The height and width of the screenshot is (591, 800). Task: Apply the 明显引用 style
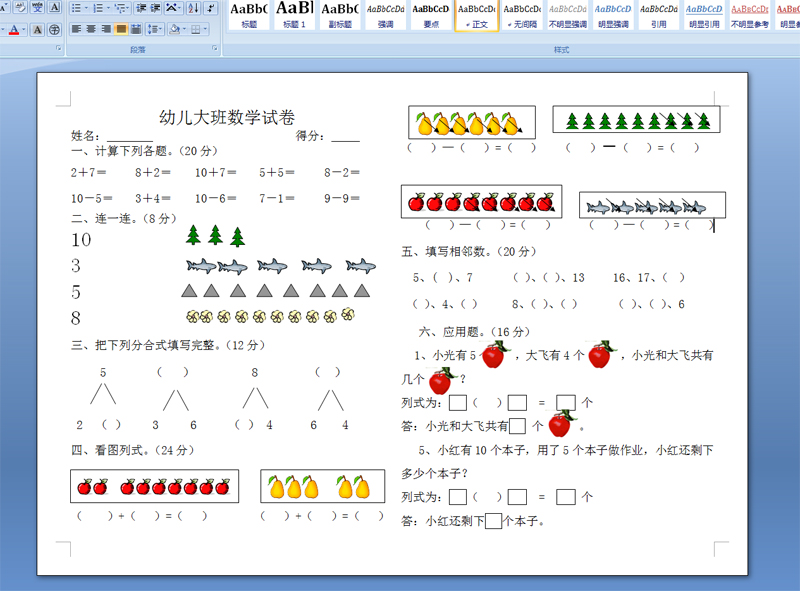point(704,15)
